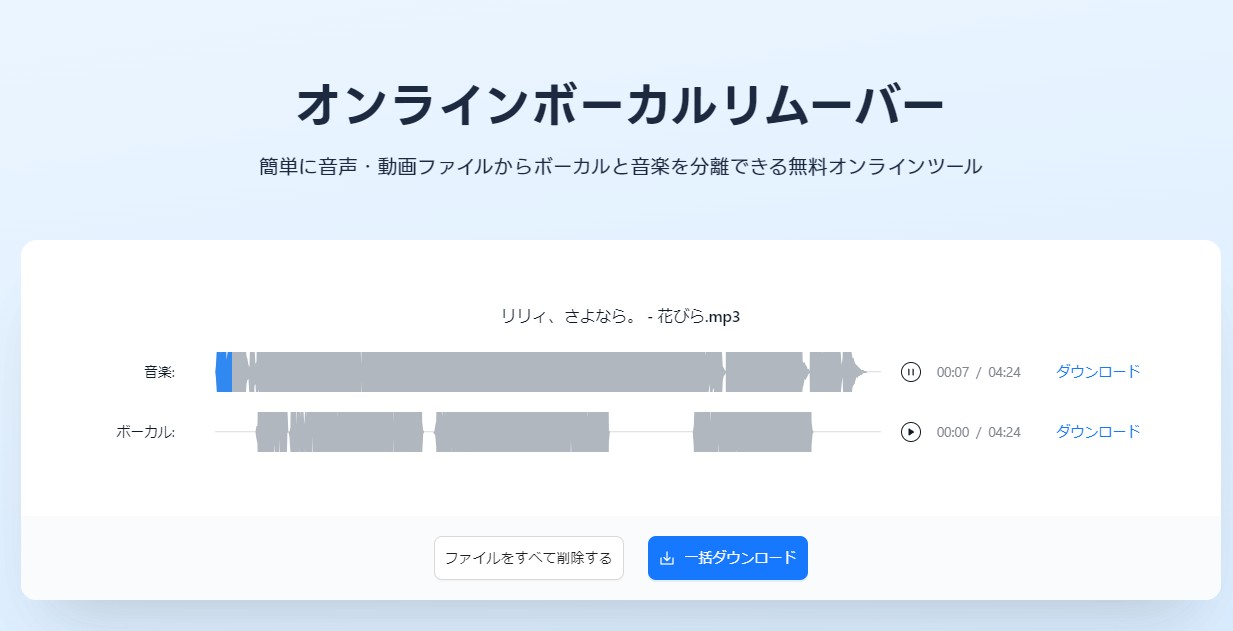
Task: Download the 音楽 track via ダウンロード link
Action: (1097, 372)
